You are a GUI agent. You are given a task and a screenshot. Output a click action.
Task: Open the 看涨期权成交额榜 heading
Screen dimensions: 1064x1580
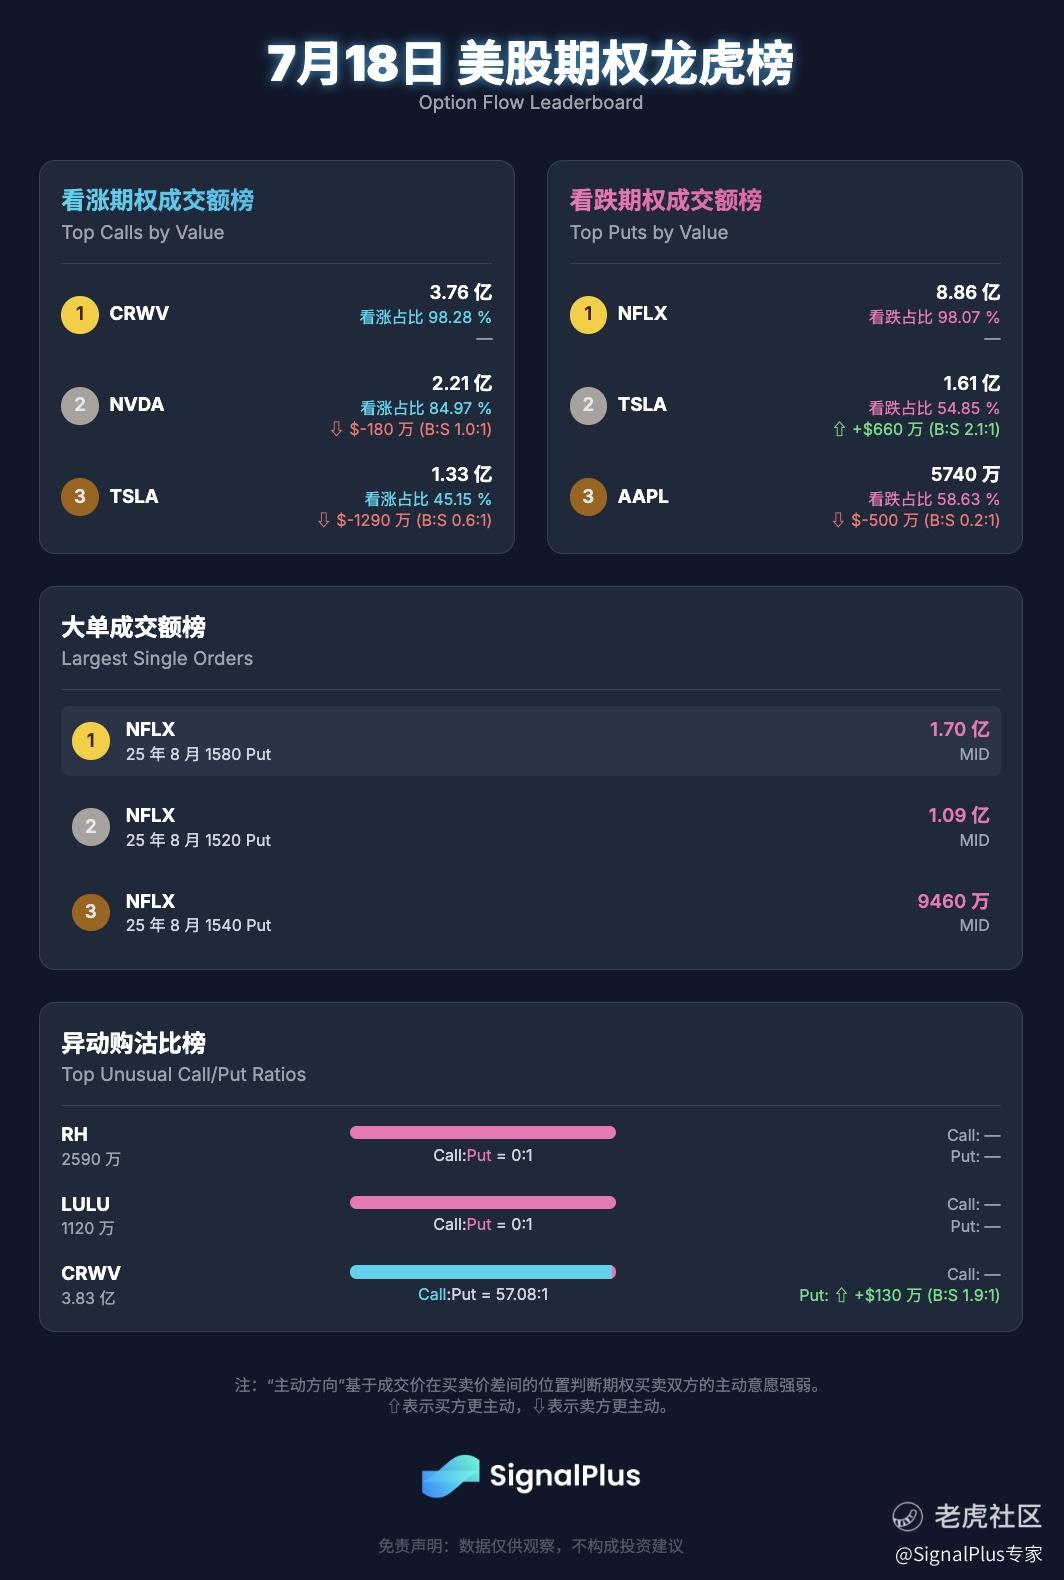point(157,200)
